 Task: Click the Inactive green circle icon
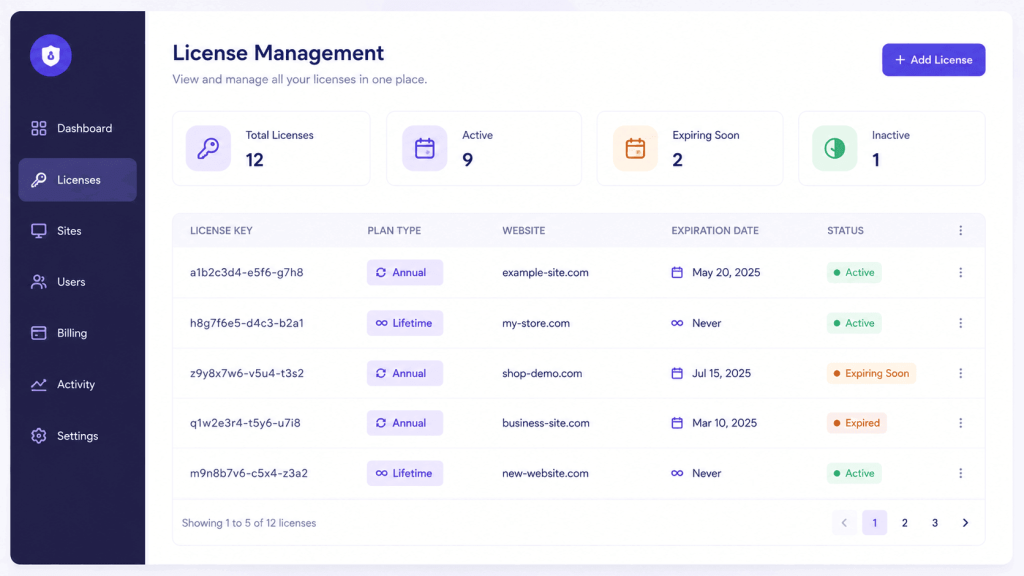(x=835, y=148)
